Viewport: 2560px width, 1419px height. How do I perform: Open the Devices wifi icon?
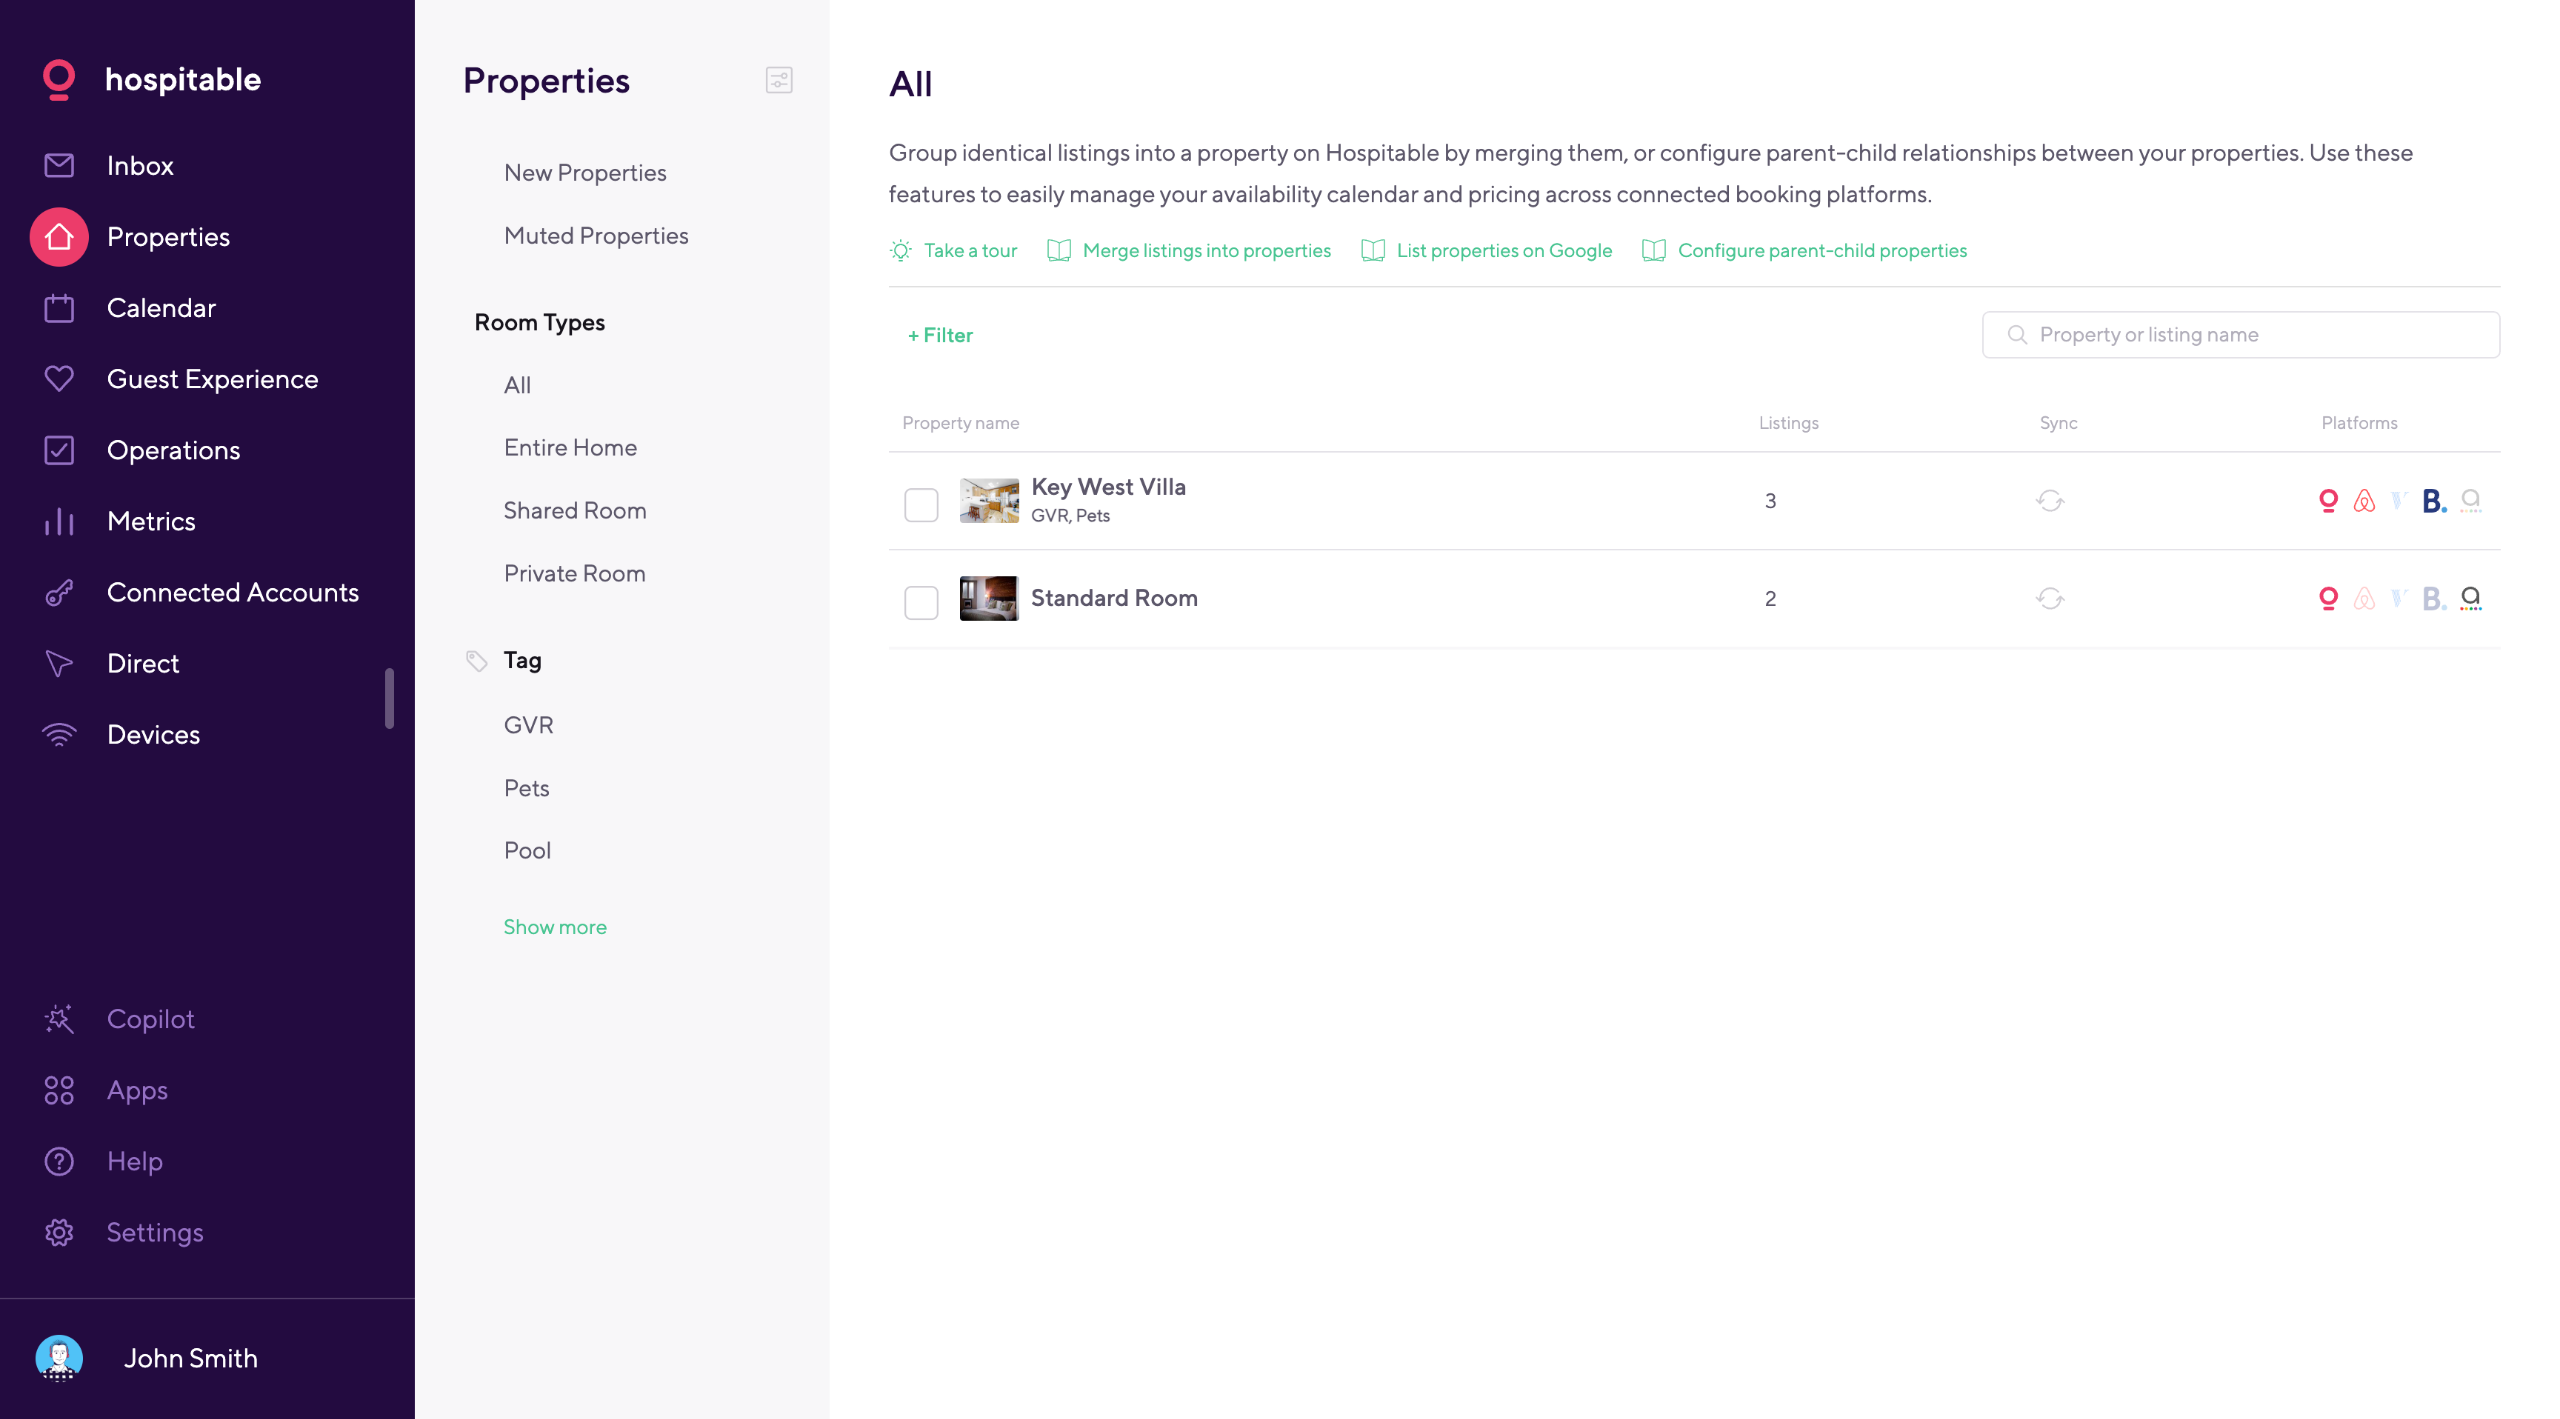point(59,735)
